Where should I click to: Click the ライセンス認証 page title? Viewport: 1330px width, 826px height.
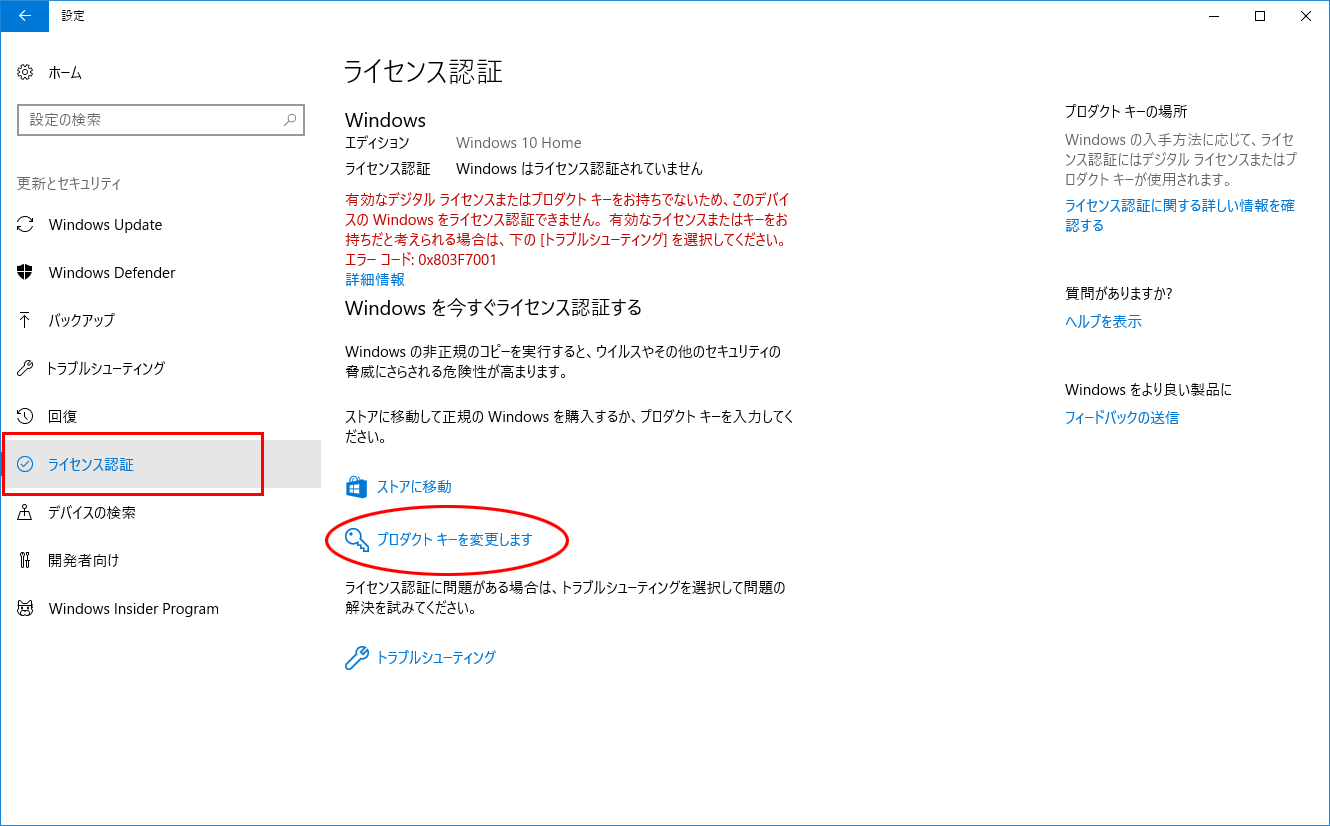click(x=423, y=72)
